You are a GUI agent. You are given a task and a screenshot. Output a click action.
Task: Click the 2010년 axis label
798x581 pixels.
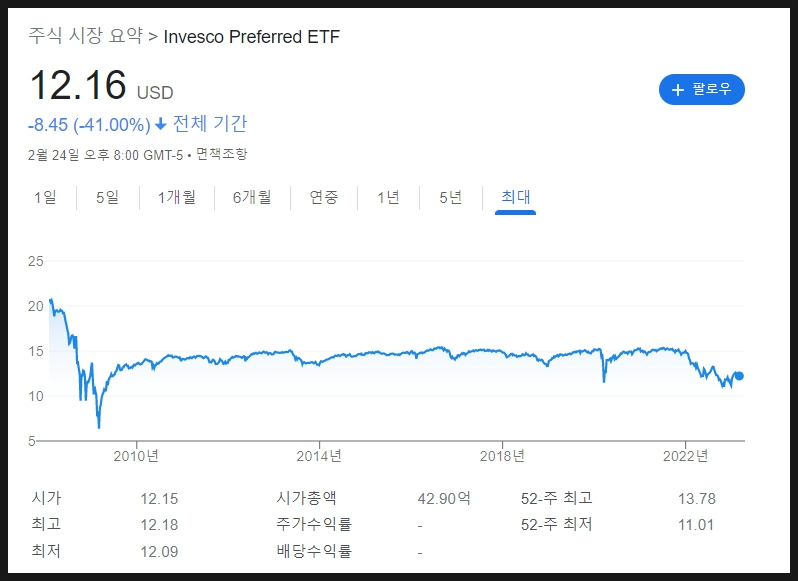click(x=136, y=456)
